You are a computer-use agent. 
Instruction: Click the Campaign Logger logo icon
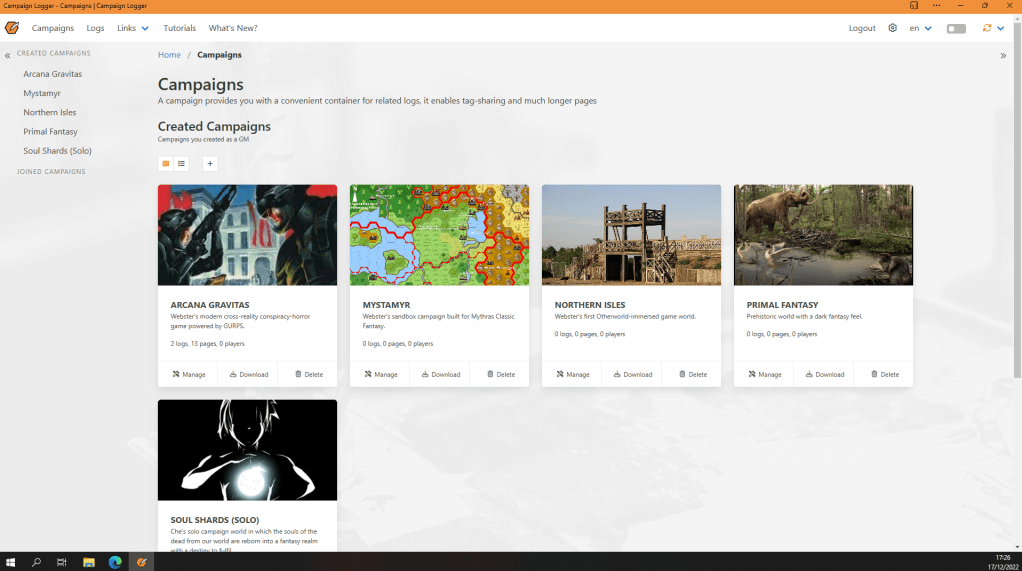tap(12, 28)
